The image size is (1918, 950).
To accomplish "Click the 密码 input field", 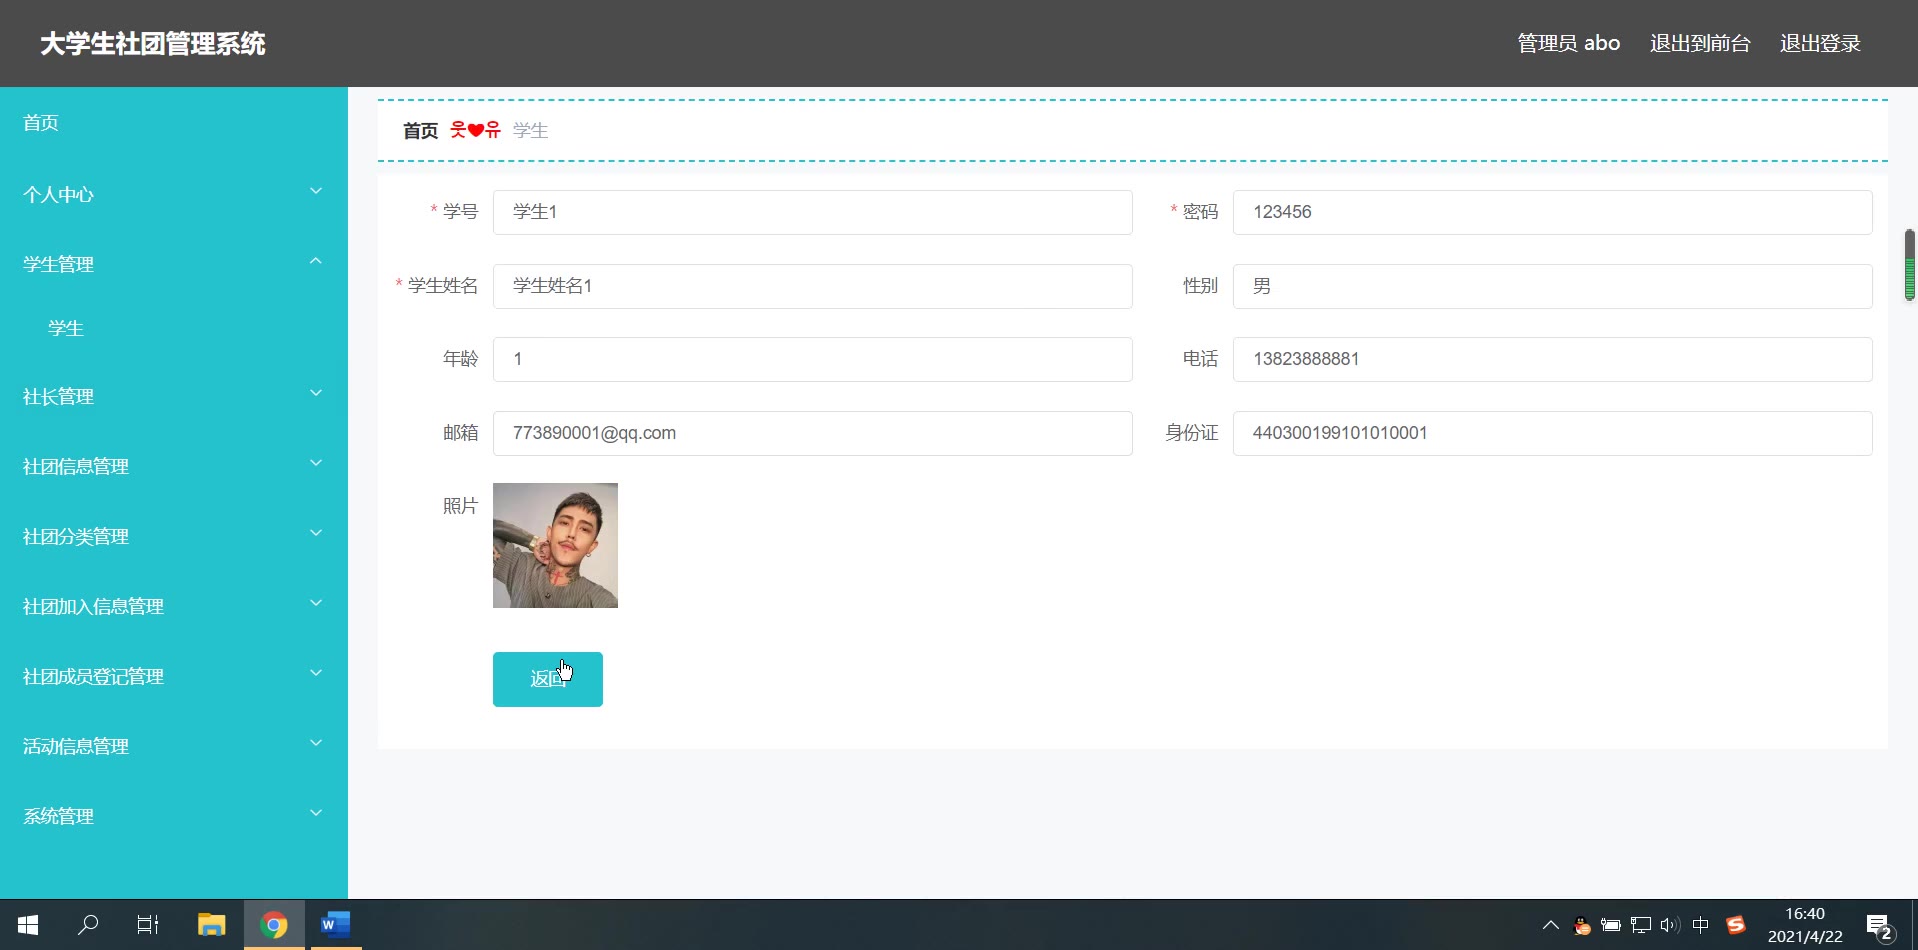I will point(1553,212).
